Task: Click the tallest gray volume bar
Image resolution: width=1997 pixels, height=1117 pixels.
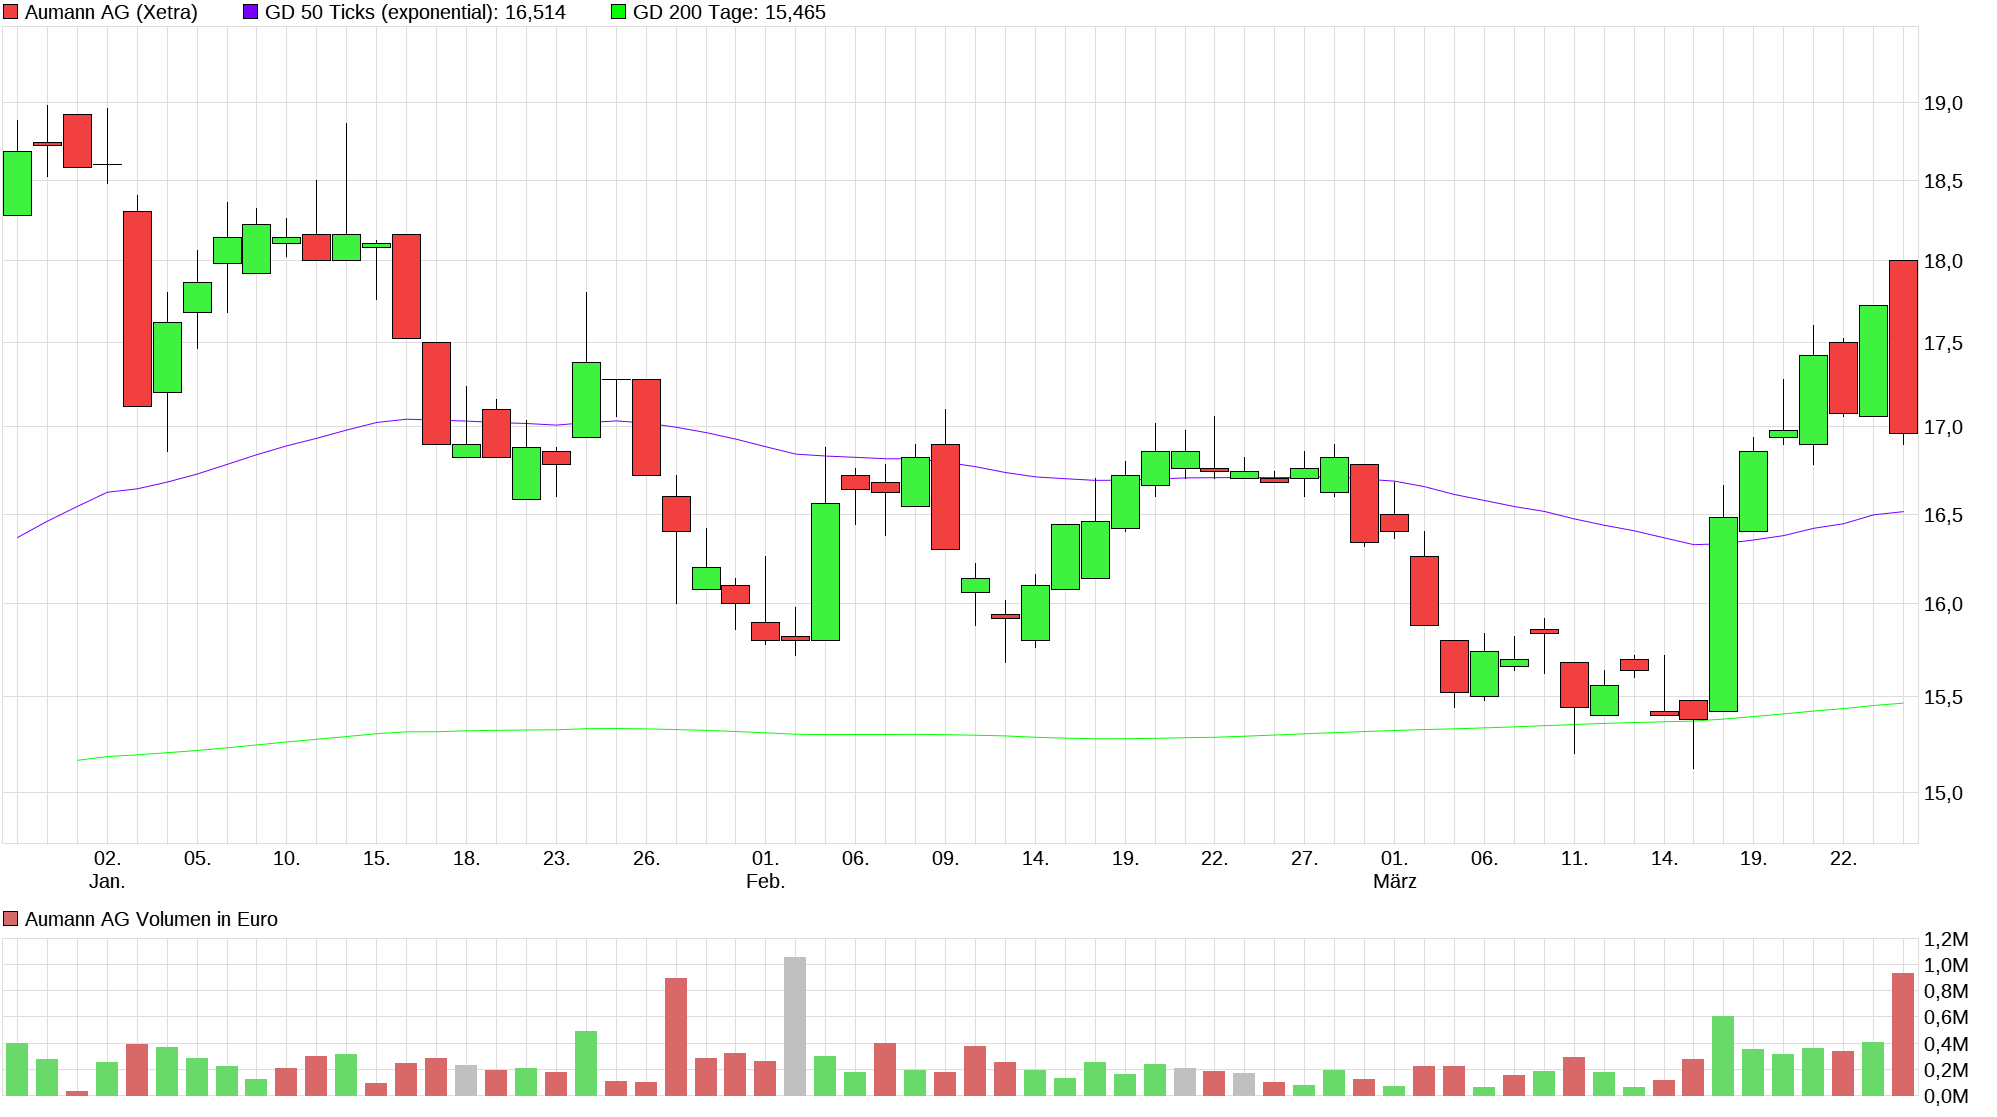Action: 795,1026
